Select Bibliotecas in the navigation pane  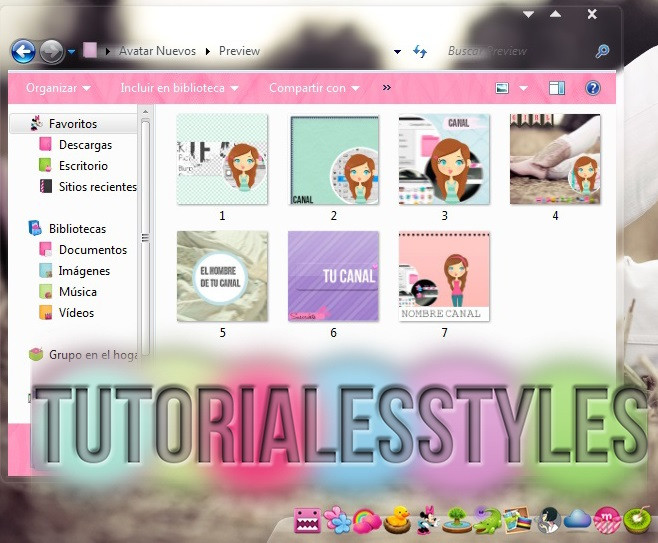point(78,229)
